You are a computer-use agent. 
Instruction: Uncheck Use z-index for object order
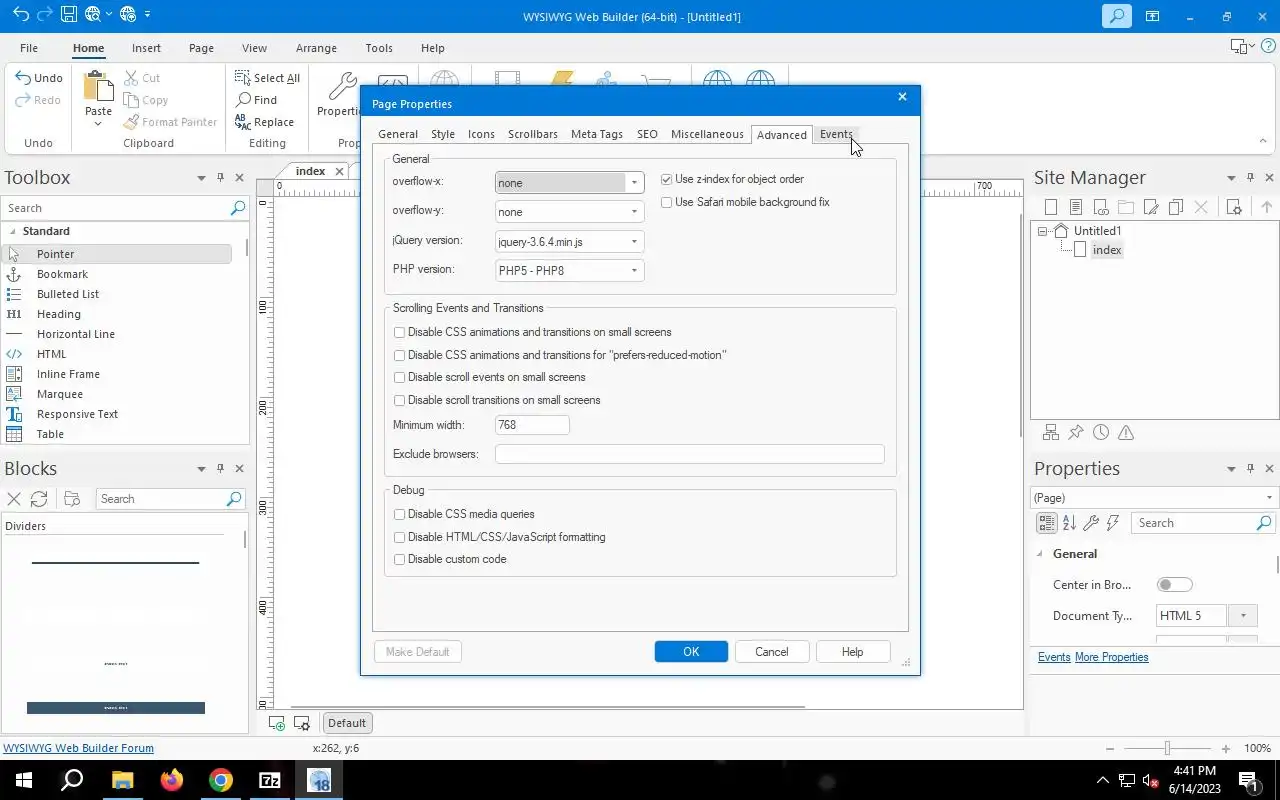(666, 179)
